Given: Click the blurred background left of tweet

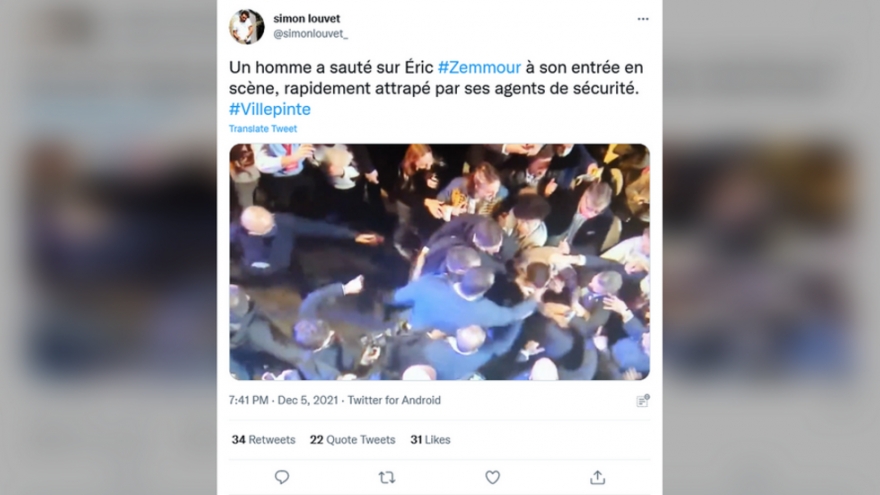Looking at the screenshot, I should click(x=108, y=248).
